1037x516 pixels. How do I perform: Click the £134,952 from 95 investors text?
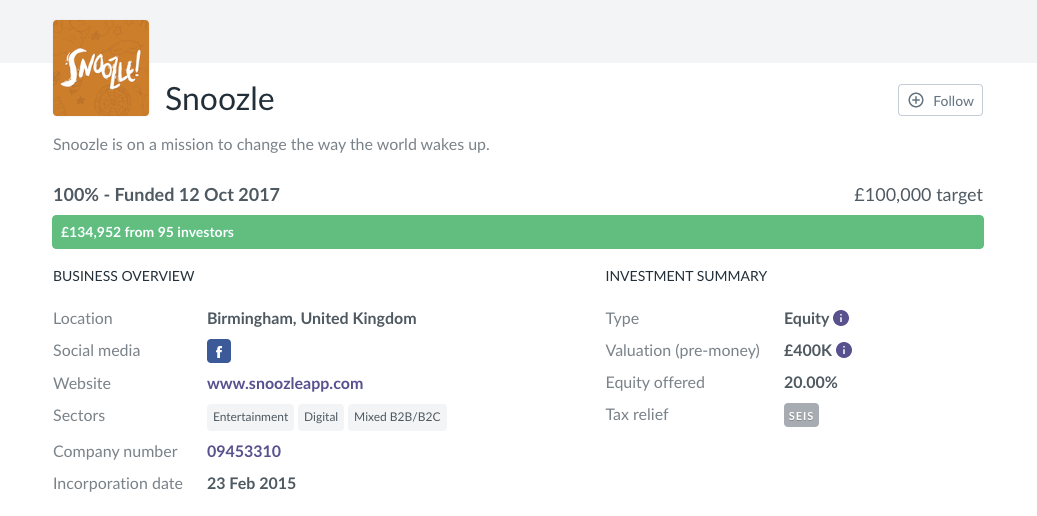pyautogui.click(x=147, y=232)
